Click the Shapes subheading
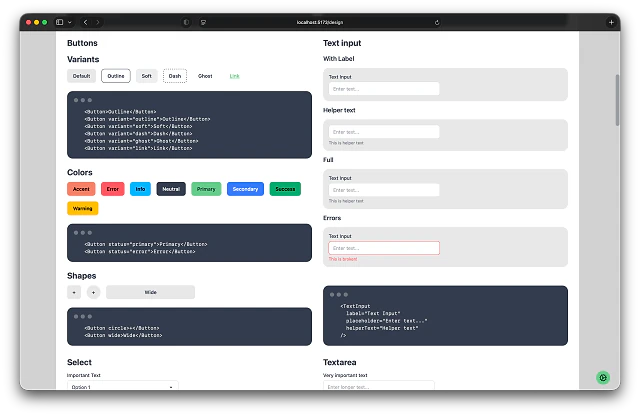 (x=82, y=276)
